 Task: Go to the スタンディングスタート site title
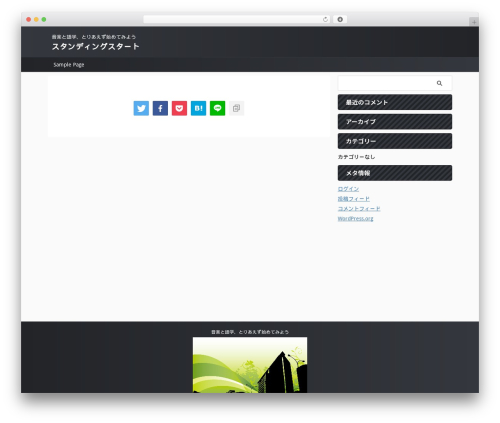95,47
